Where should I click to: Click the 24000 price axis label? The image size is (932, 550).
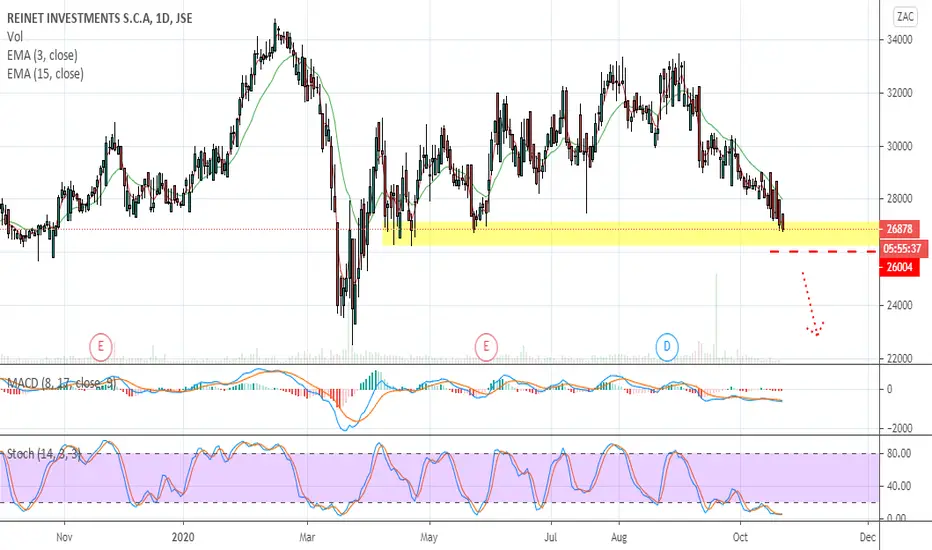[899, 306]
